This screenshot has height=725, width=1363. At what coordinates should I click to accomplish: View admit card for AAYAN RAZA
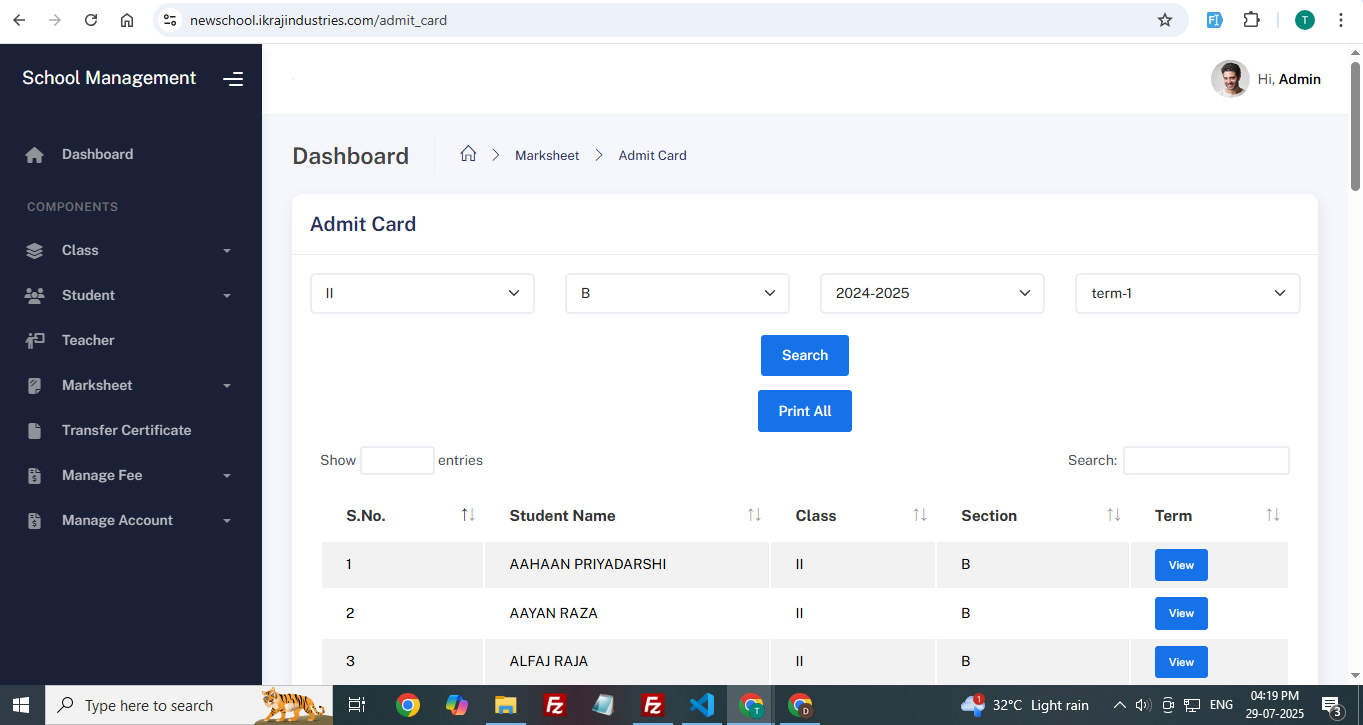coord(1181,614)
